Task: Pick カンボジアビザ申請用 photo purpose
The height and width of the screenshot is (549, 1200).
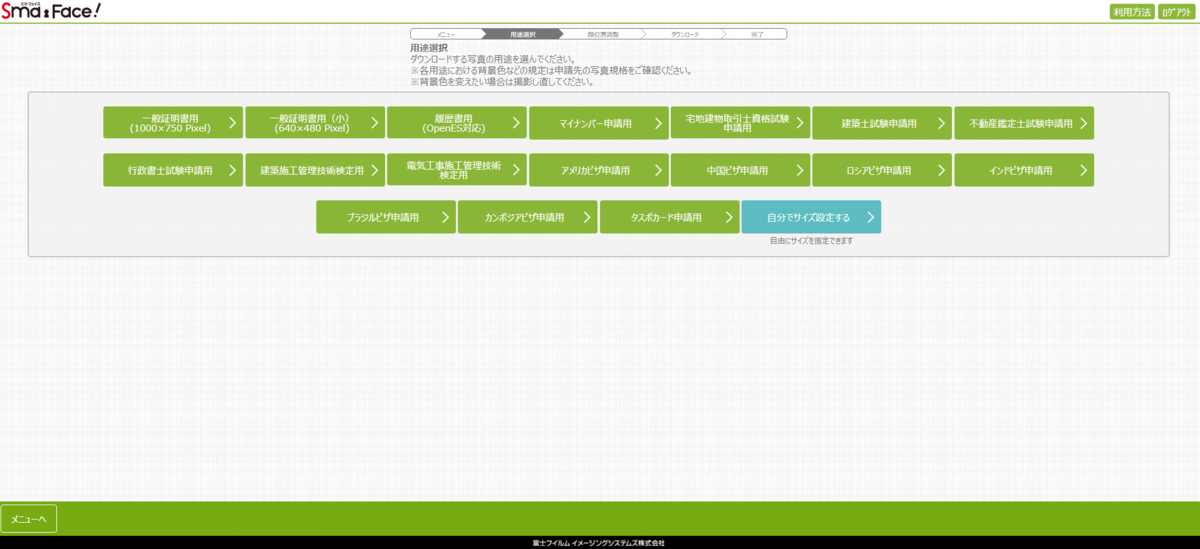Action: pyautogui.click(x=527, y=217)
